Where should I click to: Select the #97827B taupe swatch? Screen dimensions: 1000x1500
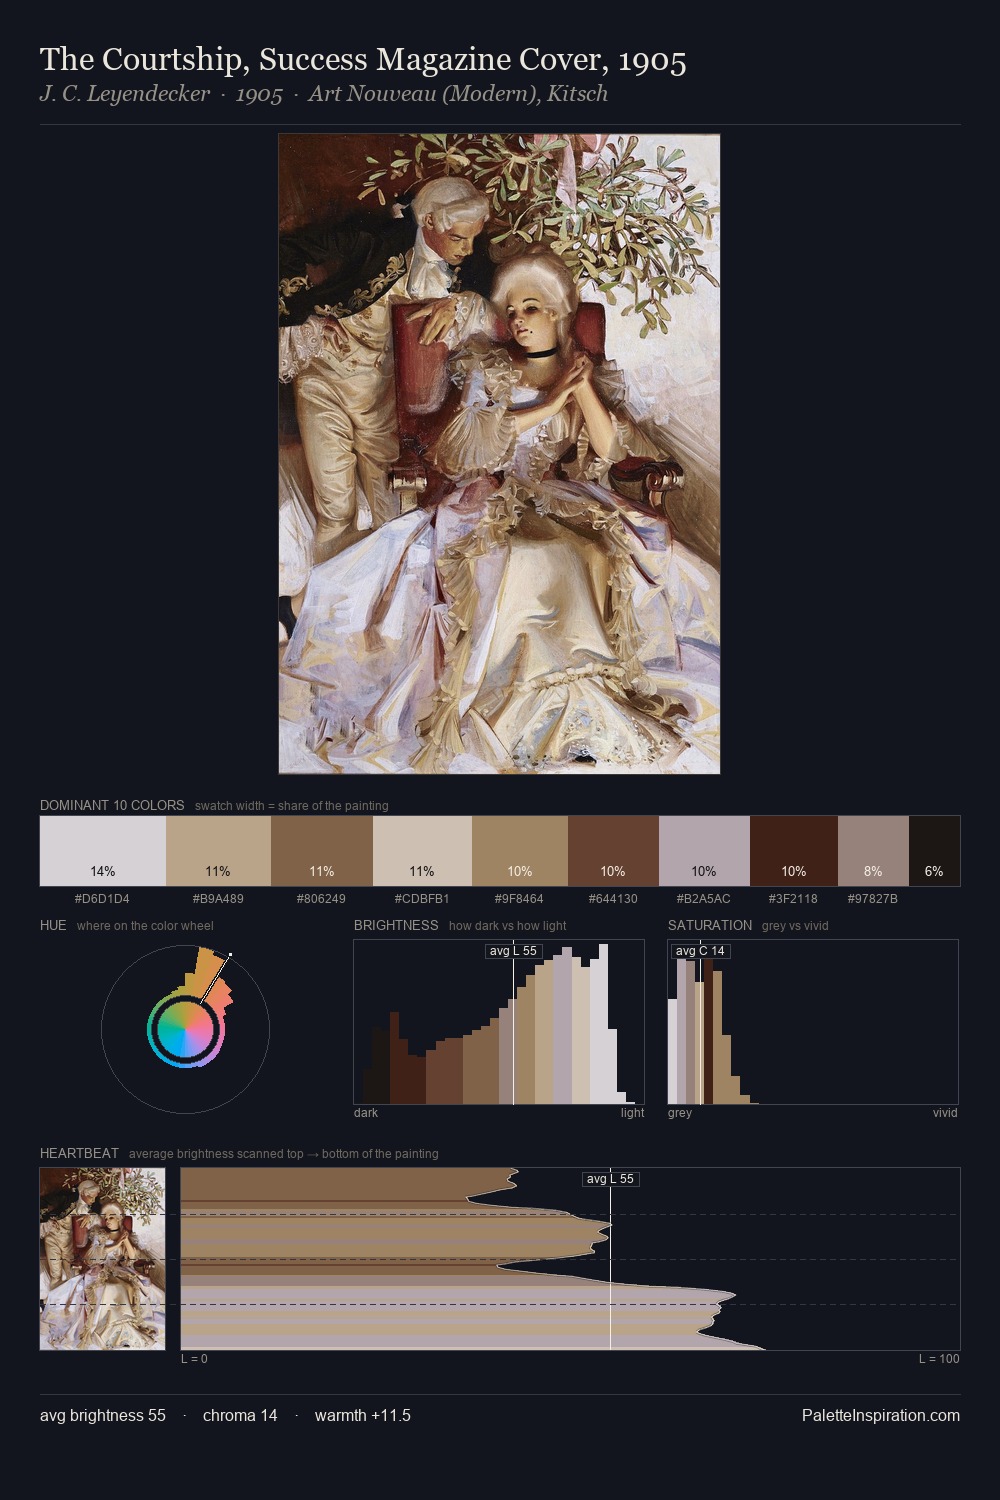click(x=873, y=851)
